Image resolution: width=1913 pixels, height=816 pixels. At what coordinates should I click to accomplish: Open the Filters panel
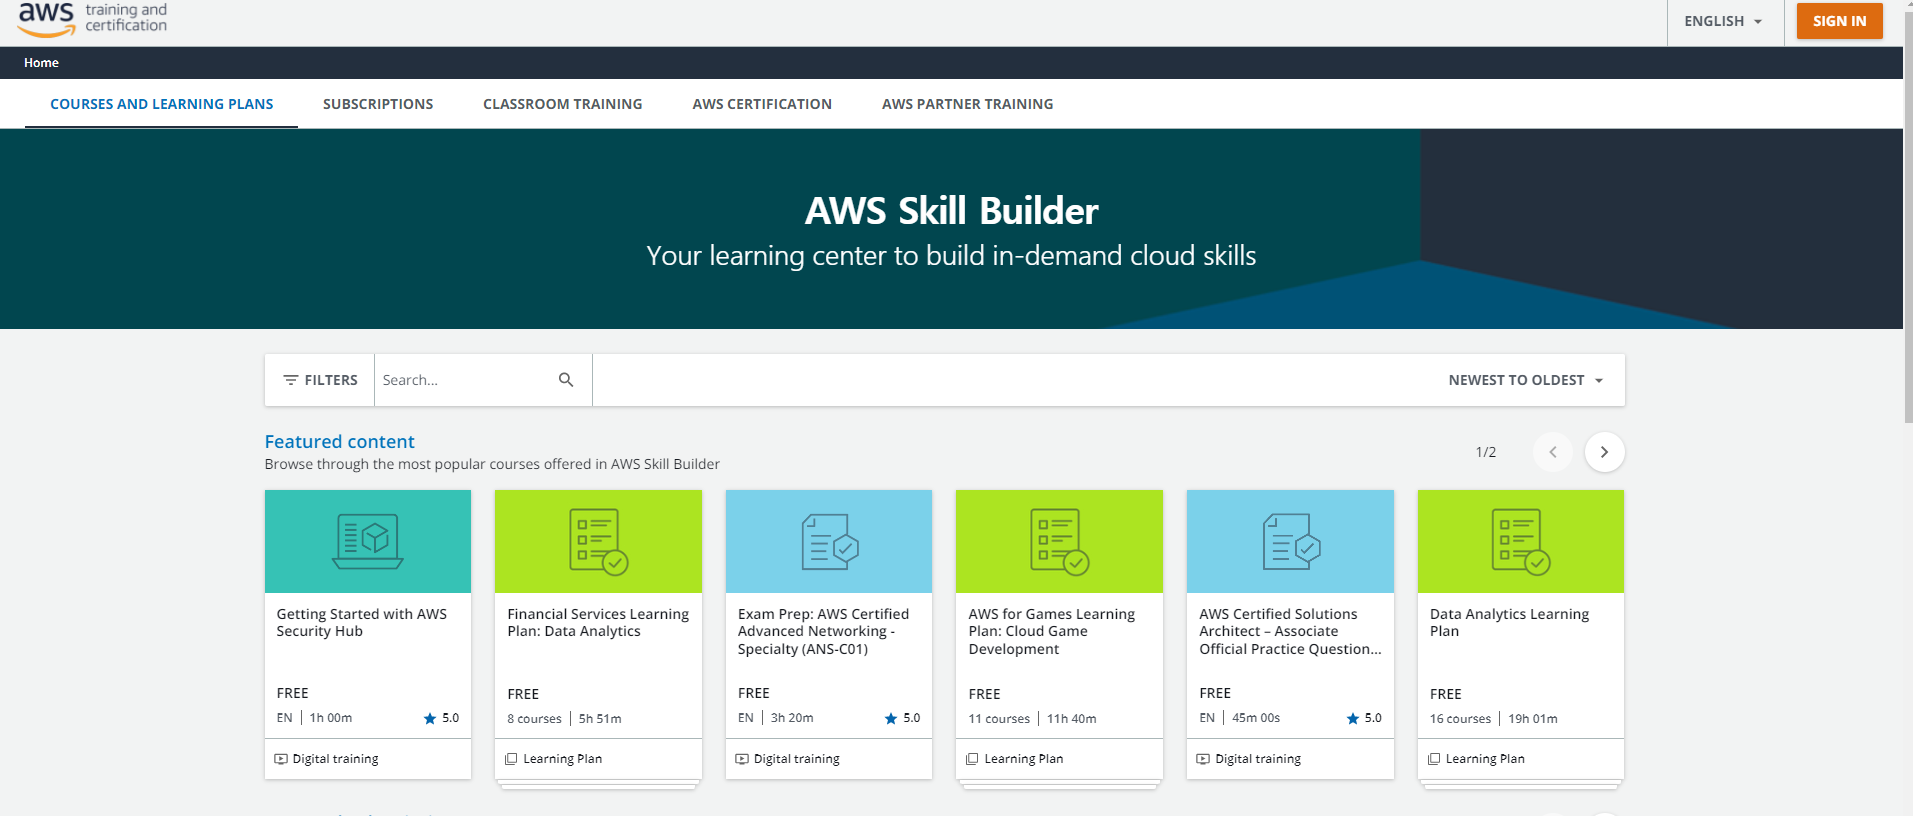point(320,380)
